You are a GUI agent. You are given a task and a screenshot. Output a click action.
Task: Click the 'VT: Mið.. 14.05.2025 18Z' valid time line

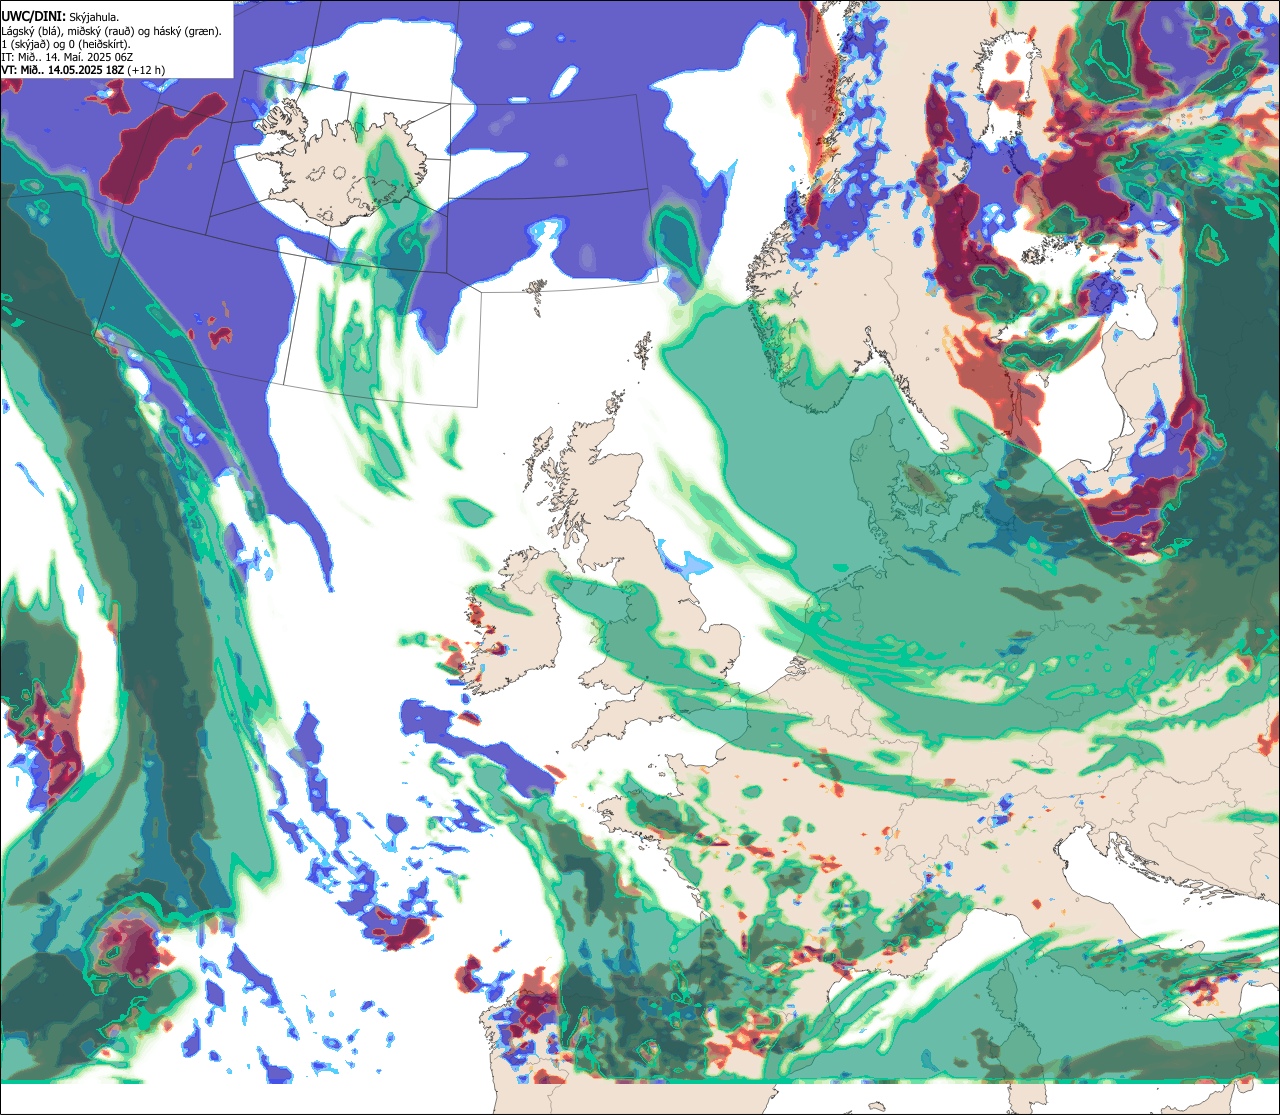coord(83,70)
